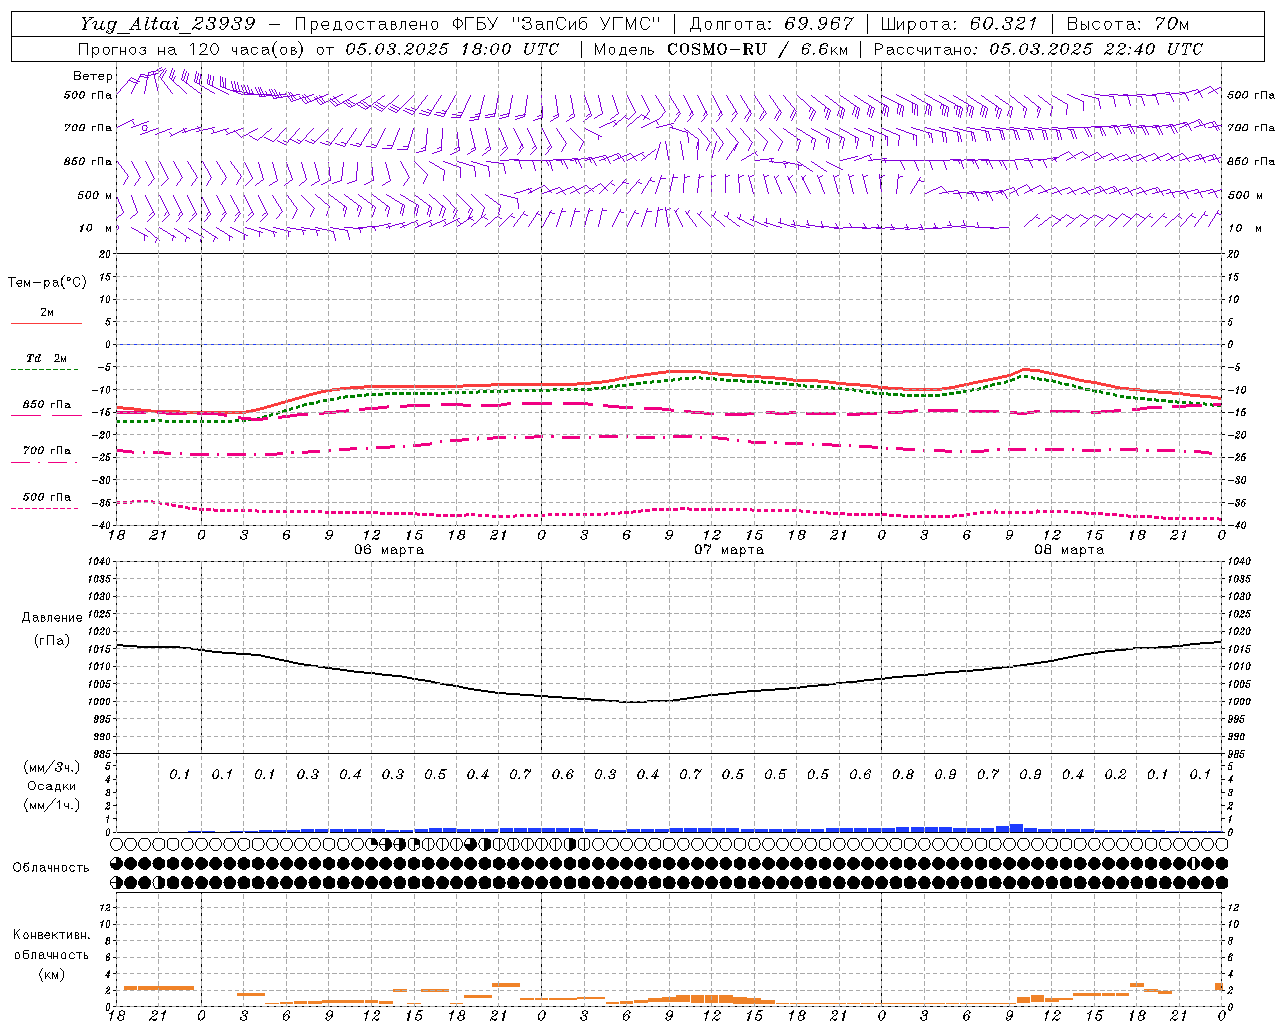Click the 500 м wind level label on left

click(95, 195)
